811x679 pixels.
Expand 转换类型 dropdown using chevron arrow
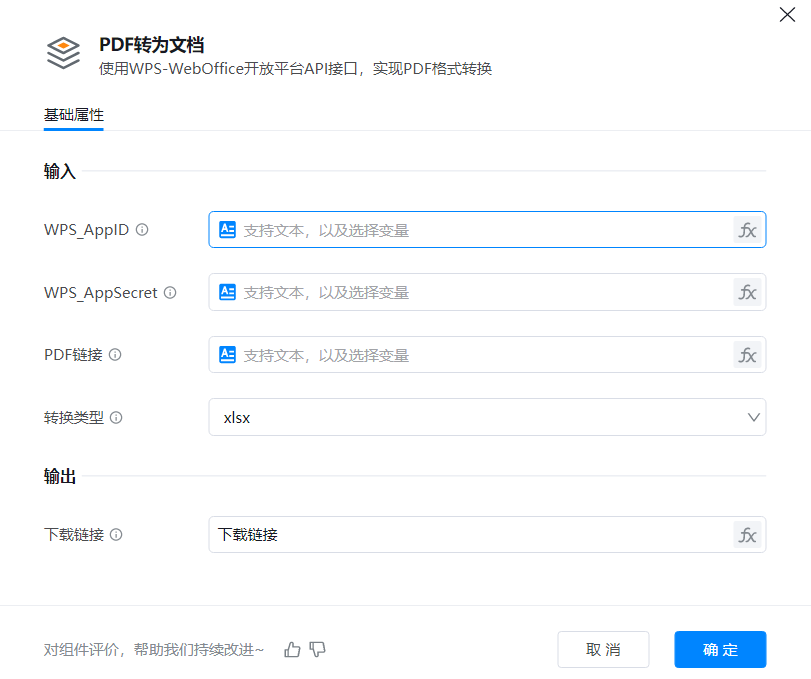pyautogui.click(x=754, y=418)
